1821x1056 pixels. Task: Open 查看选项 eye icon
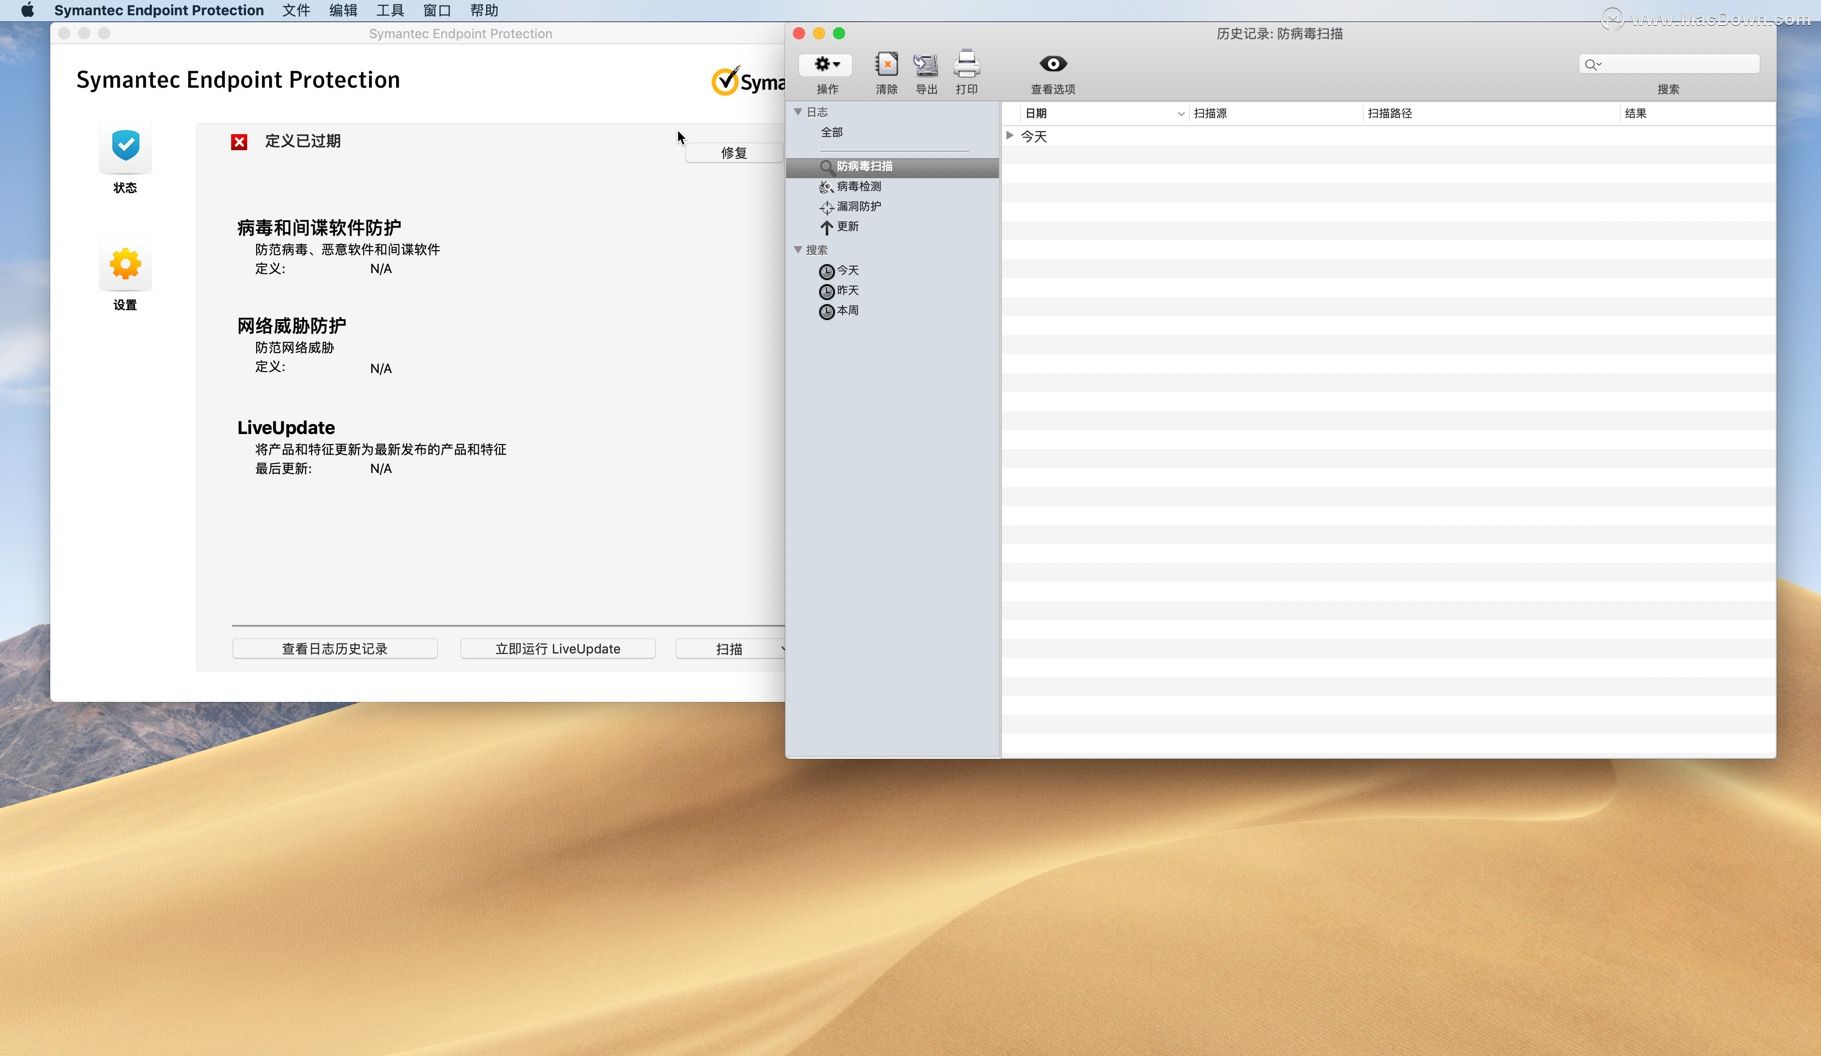1053,64
